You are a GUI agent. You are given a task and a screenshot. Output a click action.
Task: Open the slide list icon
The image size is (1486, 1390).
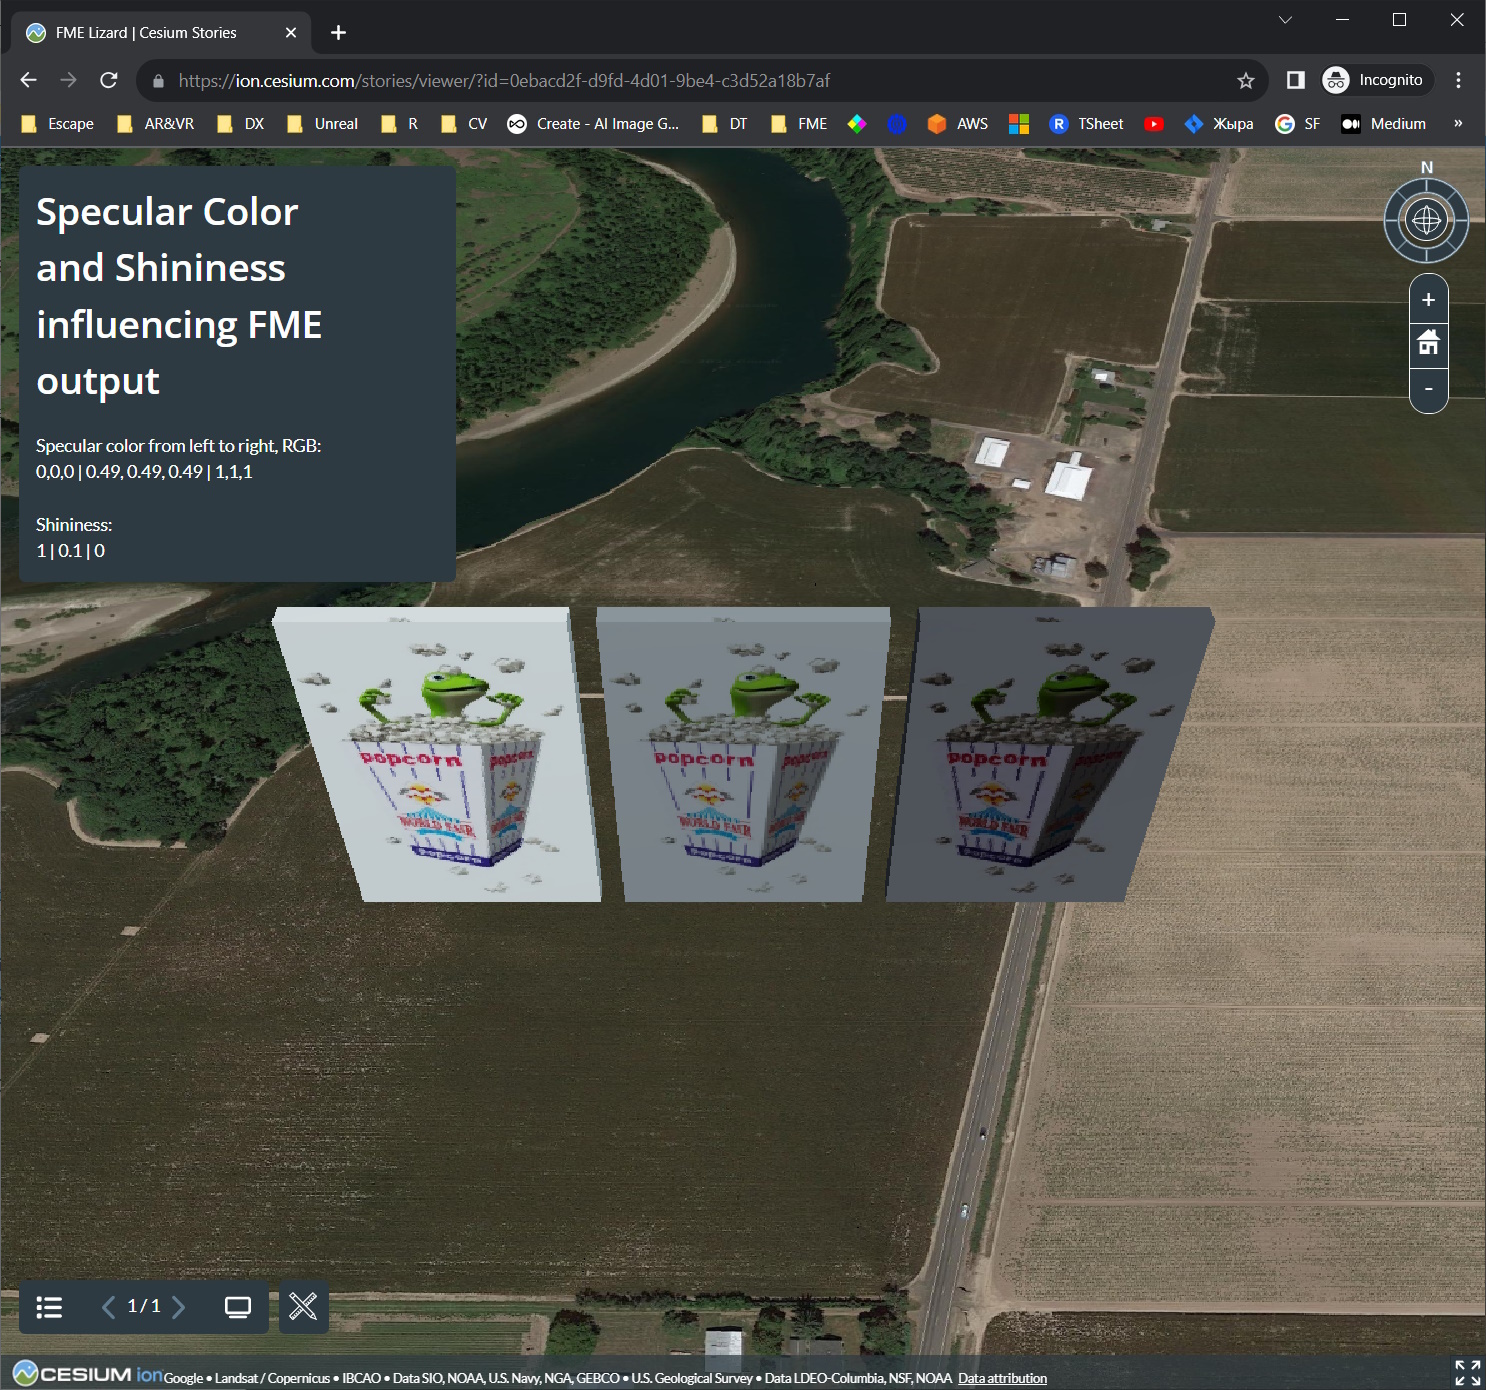click(x=49, y=1307)
